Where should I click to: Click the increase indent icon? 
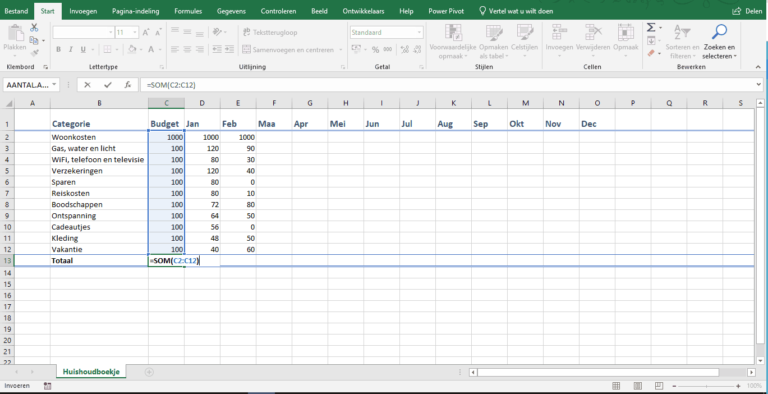[229, 49]
